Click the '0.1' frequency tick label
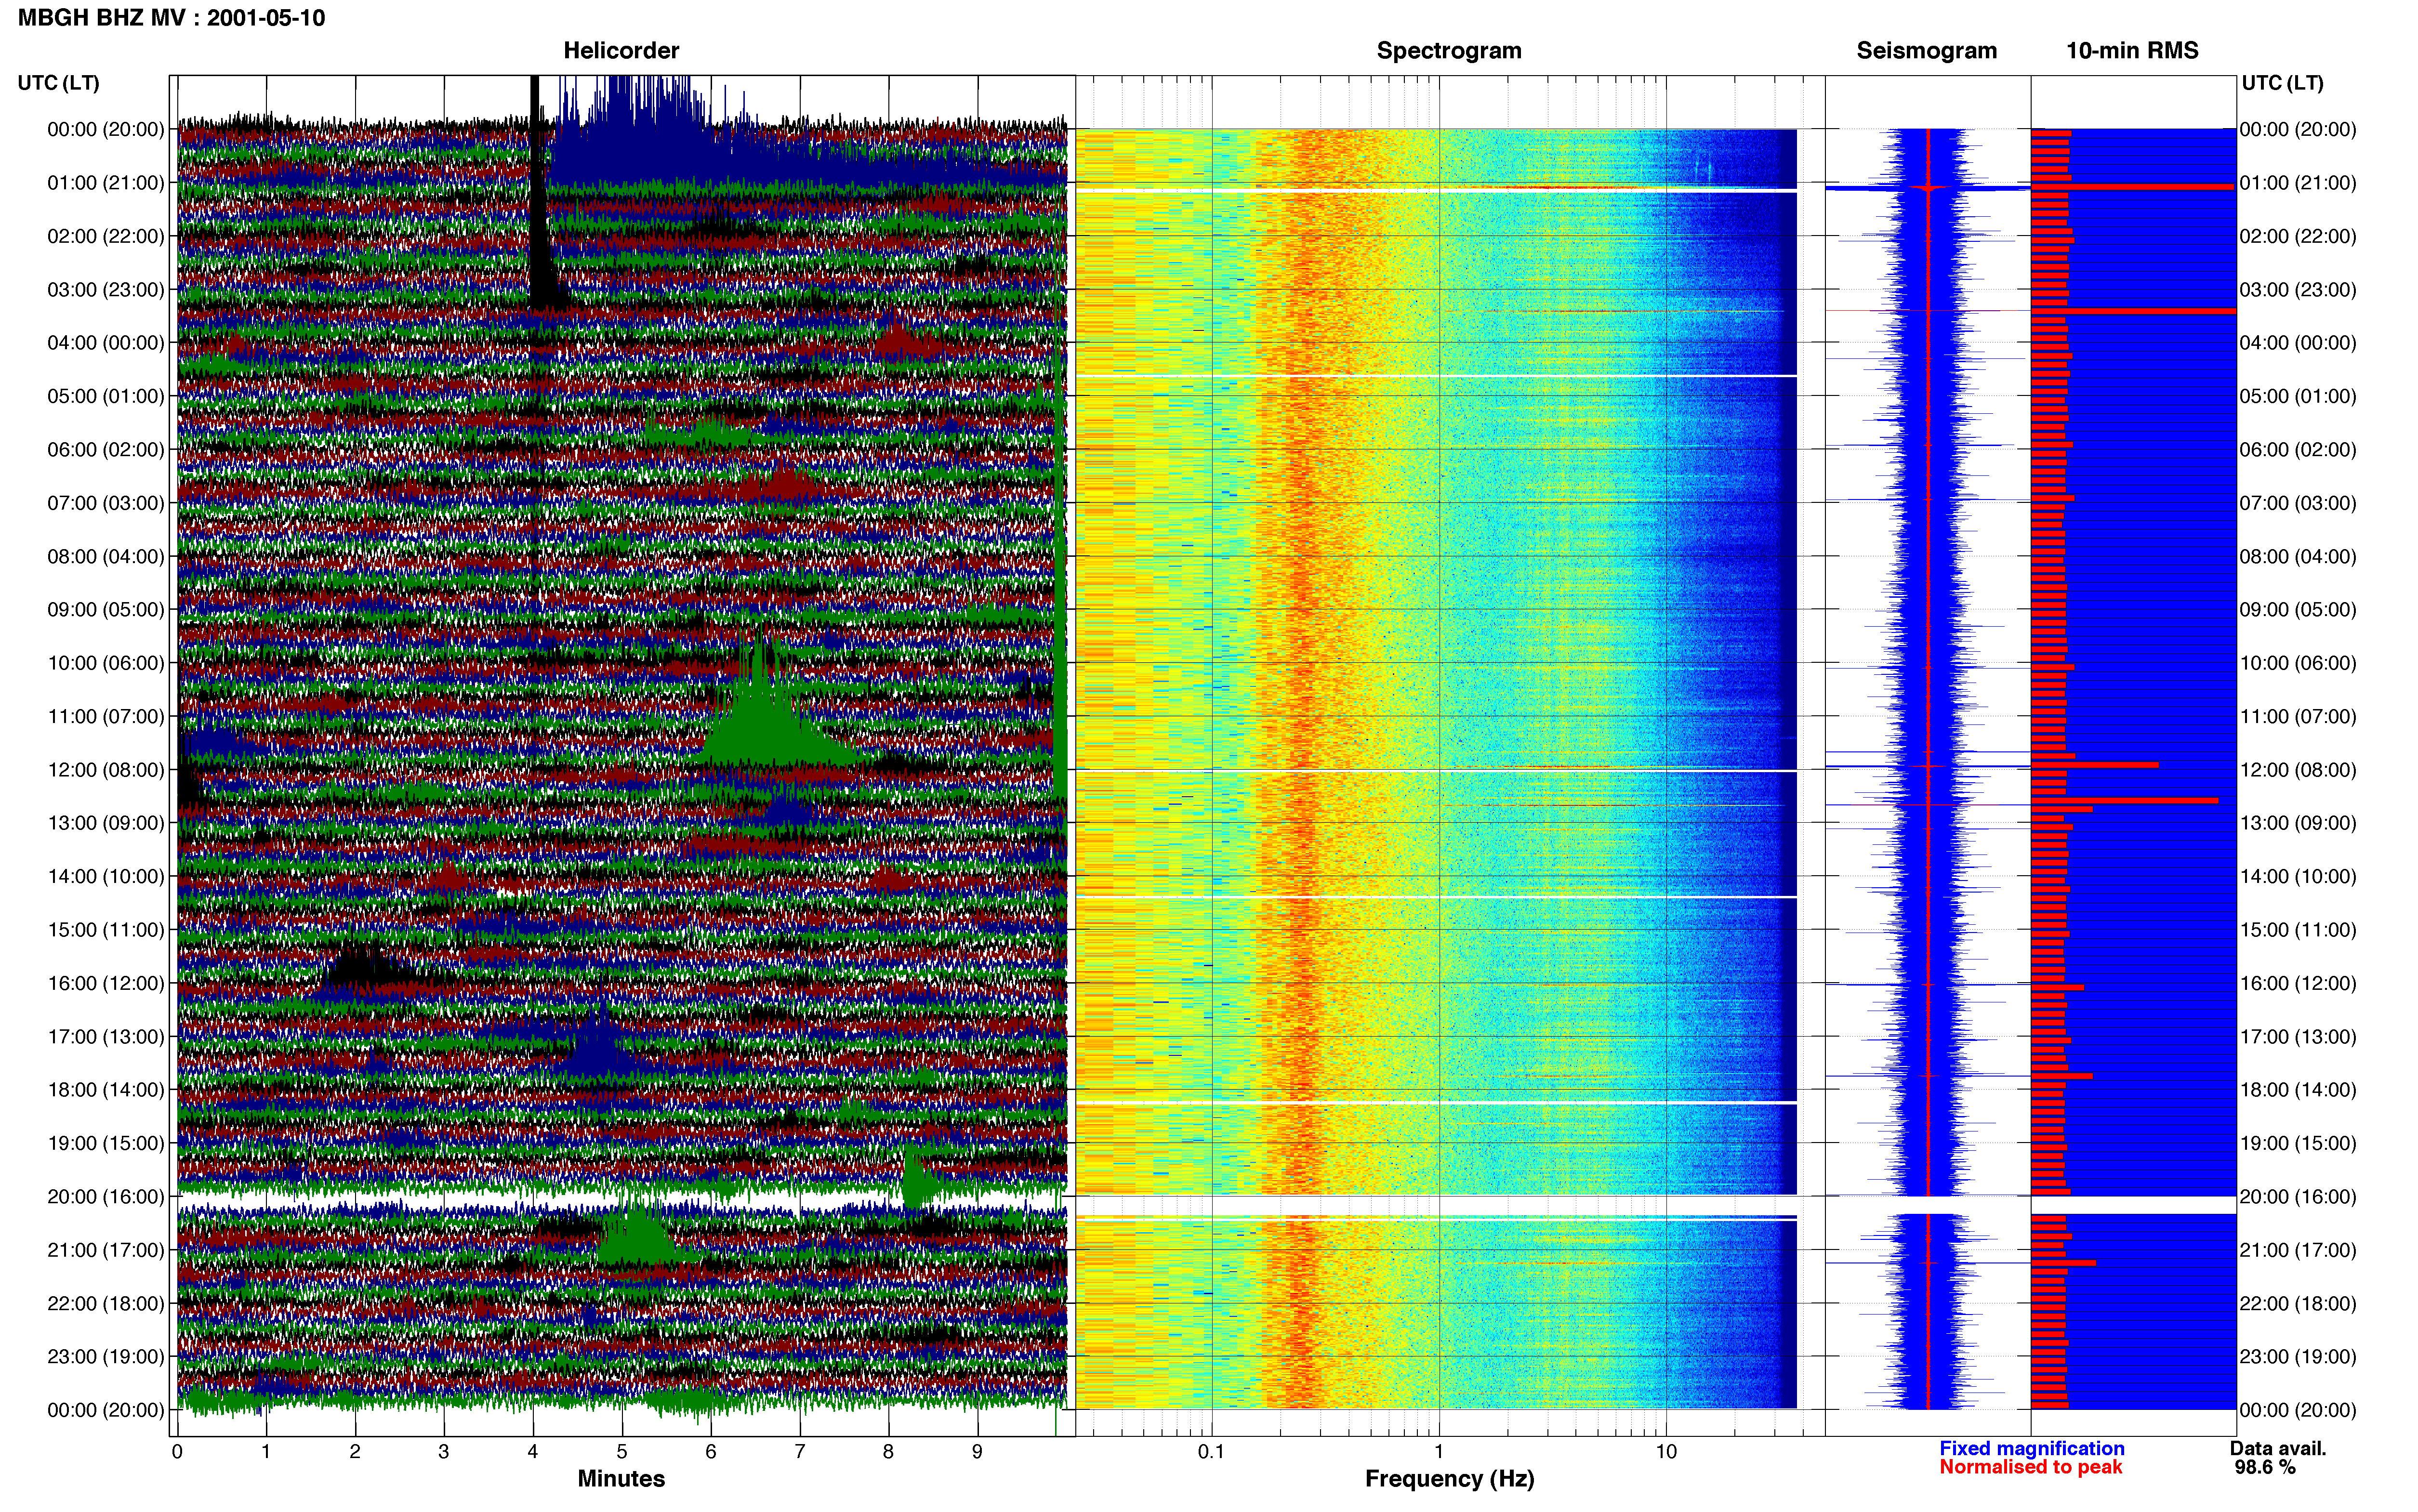 coord(1211,1451)
